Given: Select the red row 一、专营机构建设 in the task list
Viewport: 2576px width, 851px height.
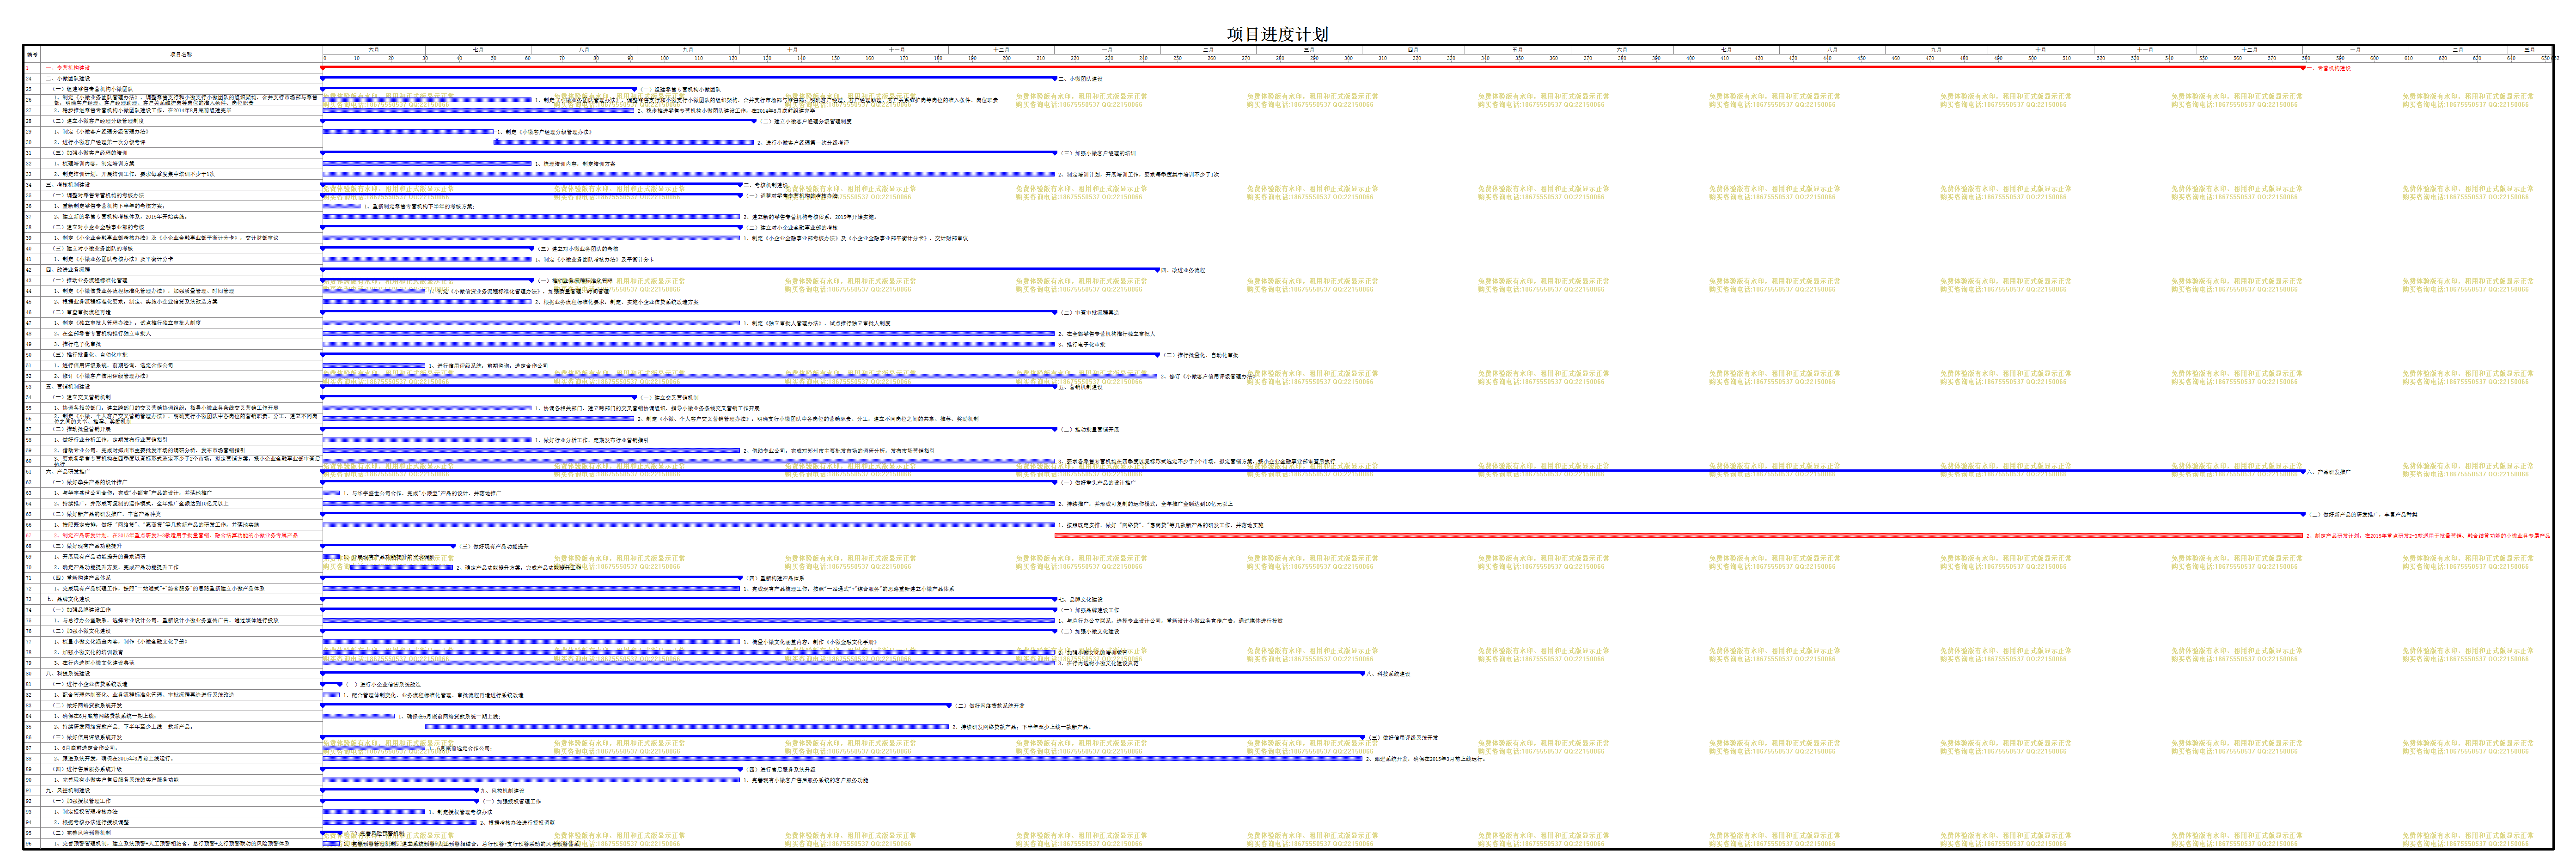Looking at the screenshot, I should click(172, 68).
